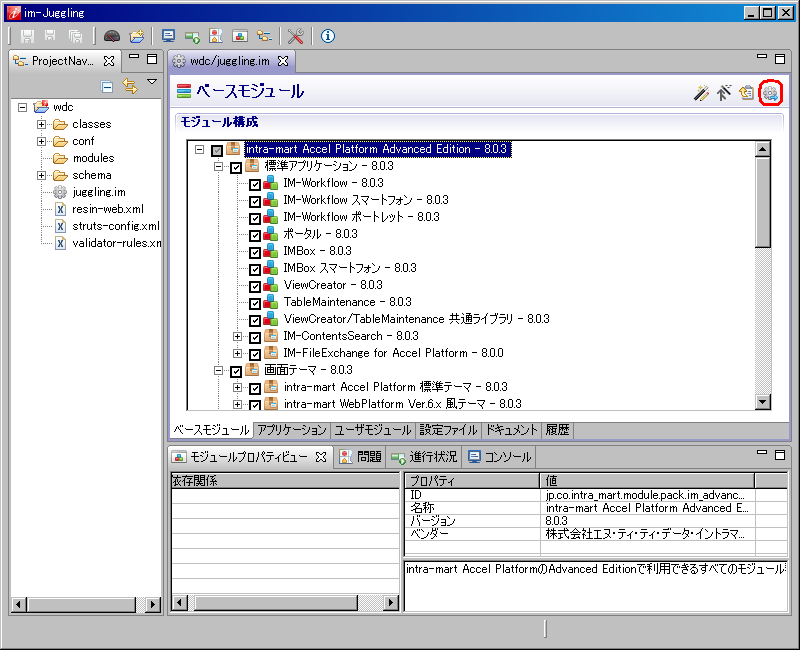Click the 依存関係 pane scroll right arrow
Image resolution: width=800 pixels, height=650 pixels.
(391, 603)
